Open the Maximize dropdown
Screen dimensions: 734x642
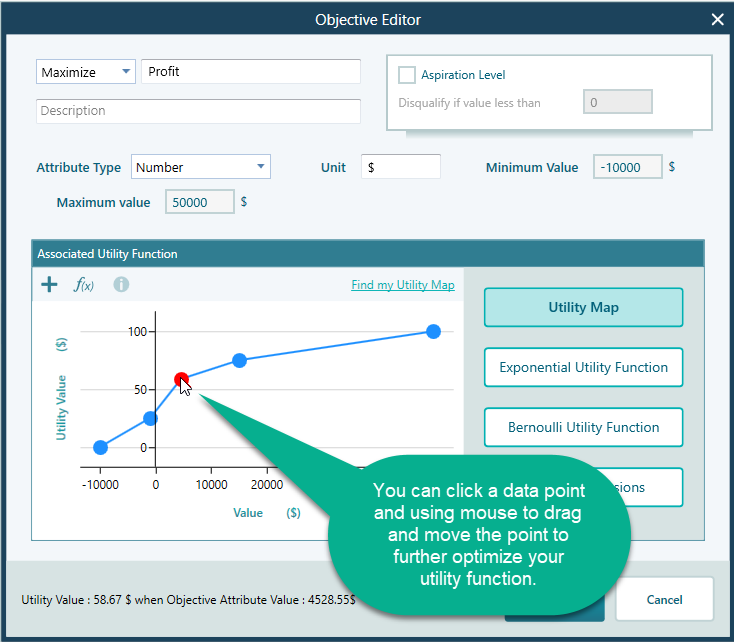[86, 72]
